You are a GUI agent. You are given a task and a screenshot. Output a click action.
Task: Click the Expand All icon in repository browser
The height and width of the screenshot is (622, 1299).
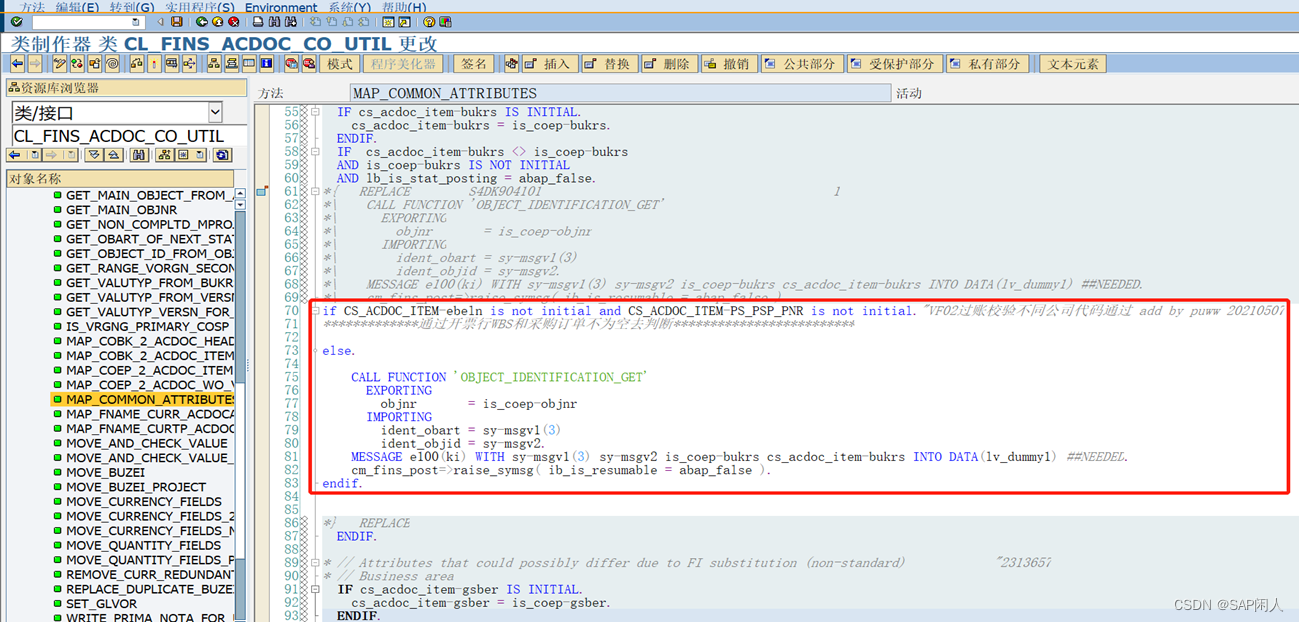pyautogui.click(x=93, y=155)
